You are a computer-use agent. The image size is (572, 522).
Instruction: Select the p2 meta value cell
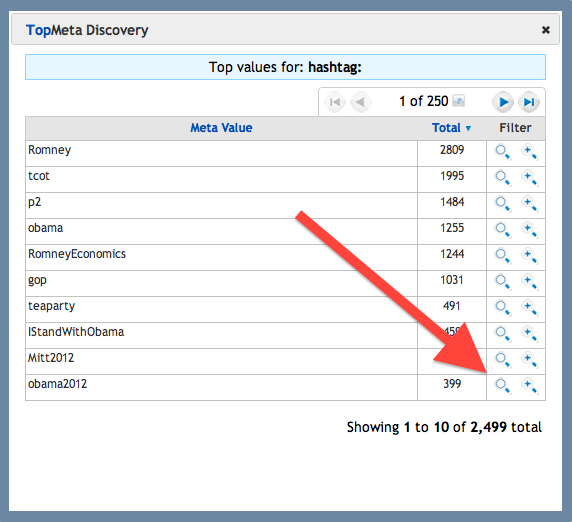pos(221,205)
